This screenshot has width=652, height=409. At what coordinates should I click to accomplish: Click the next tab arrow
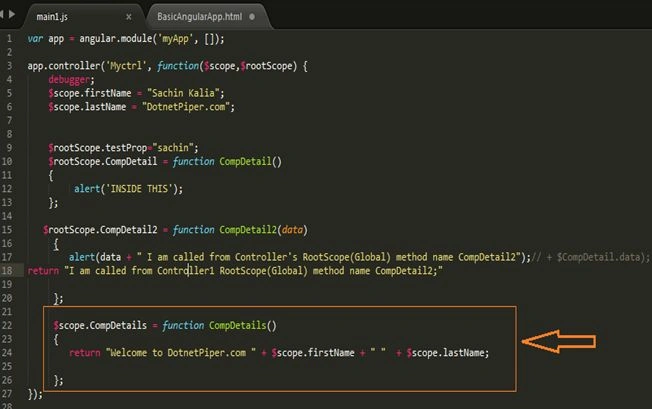click(x=12, y=14)
